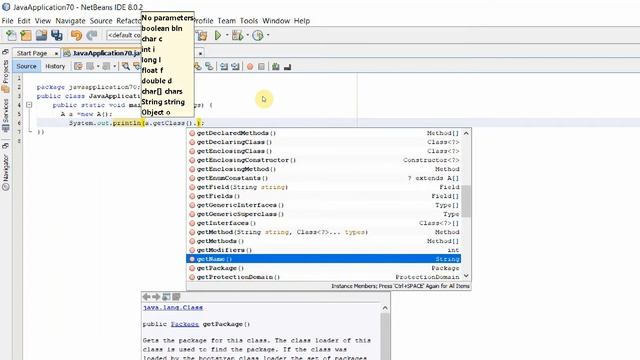Select the JavaApplication70.java editor tab
This screenshot has width=640, height=360.
coord(107,53)
